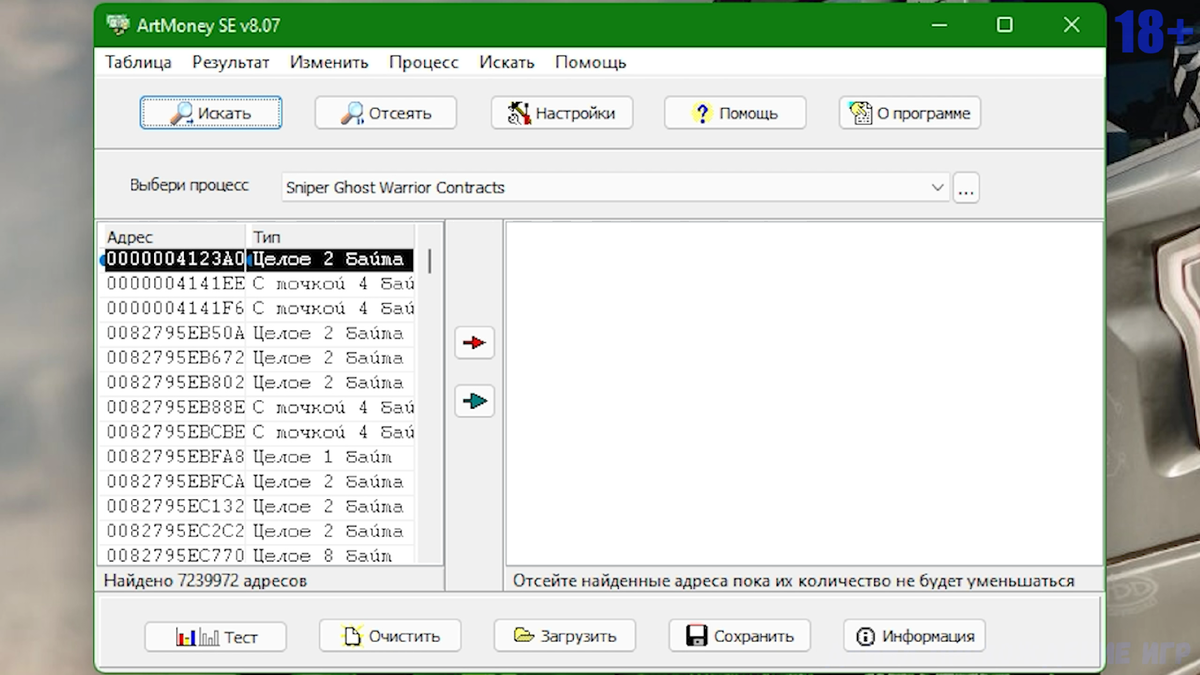Open the Изменить menu
Image resolution: width=1200 pixels, height=675 pixels.
(x=329, y=62)
